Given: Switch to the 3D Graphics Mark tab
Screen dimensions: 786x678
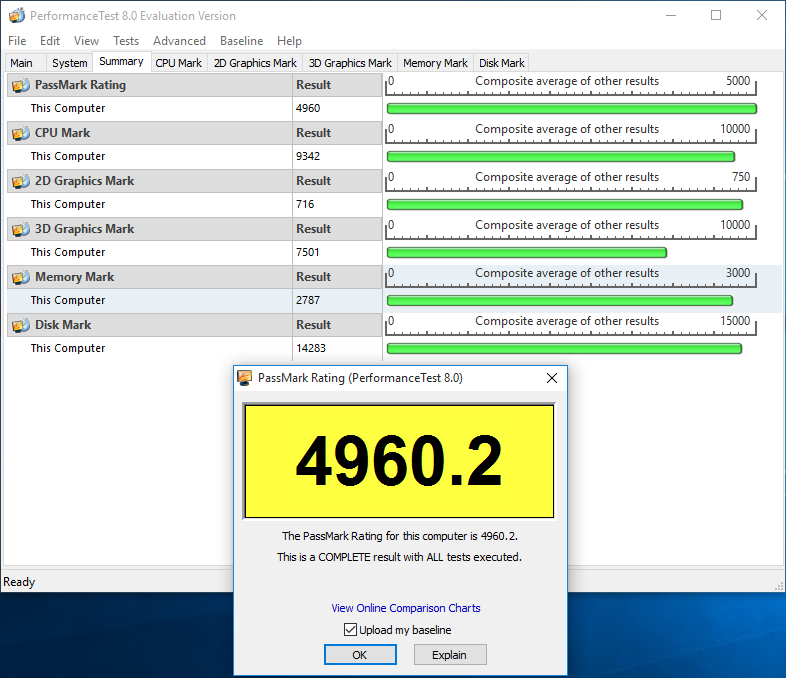Looking at the screenshot, I should (x=350, y=63).
